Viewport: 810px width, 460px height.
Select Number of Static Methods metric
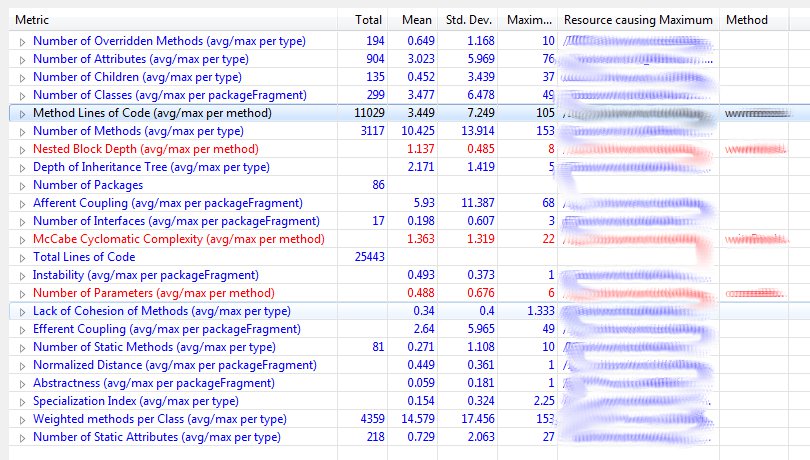pos(154,347)
